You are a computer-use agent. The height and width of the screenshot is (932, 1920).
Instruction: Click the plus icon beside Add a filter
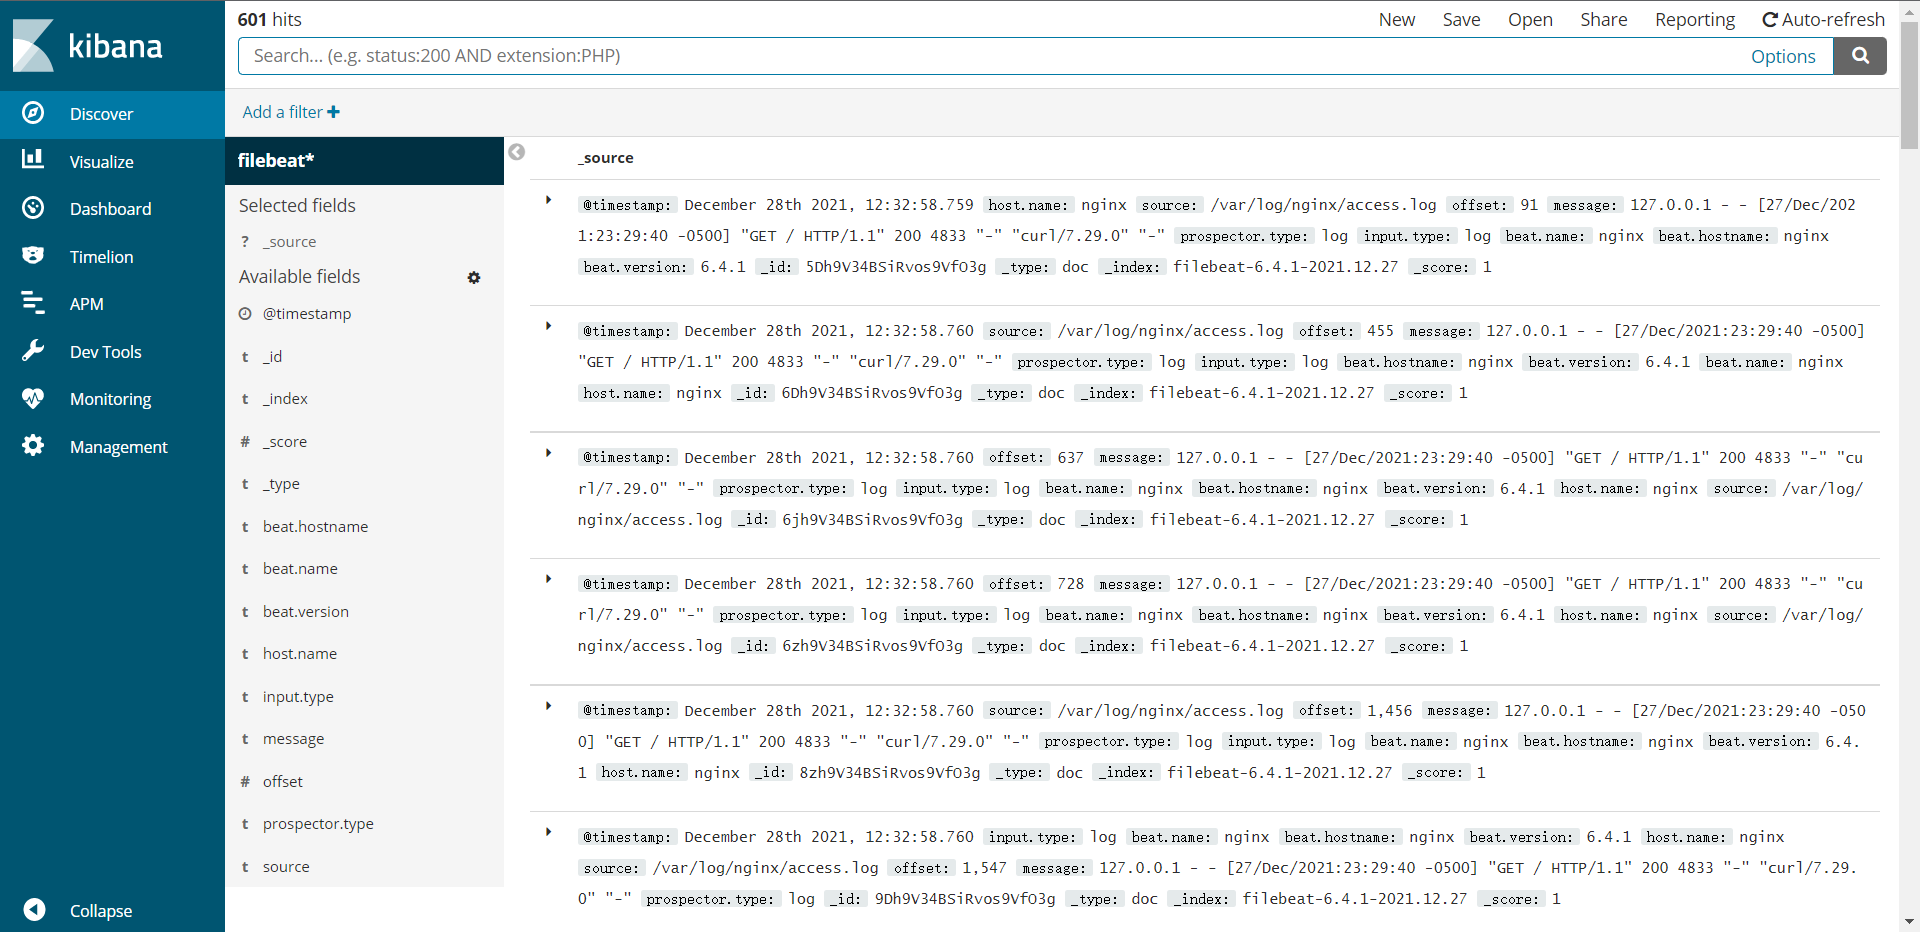[333, 112]
